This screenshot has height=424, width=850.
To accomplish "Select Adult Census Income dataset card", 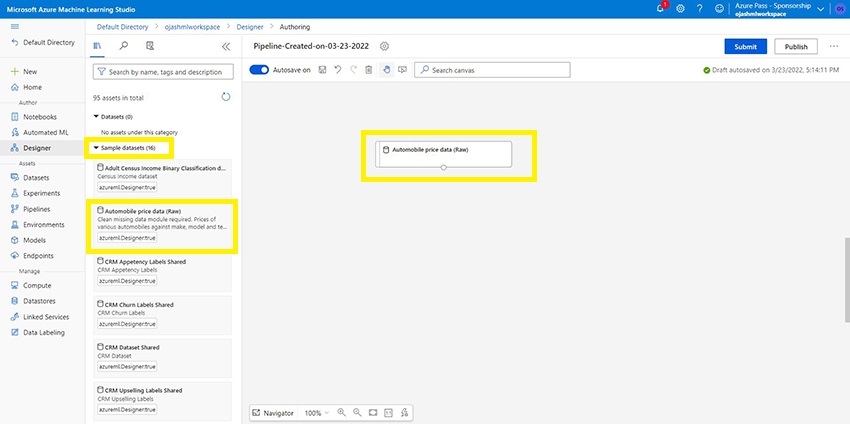I will click(x=162, y=178).
